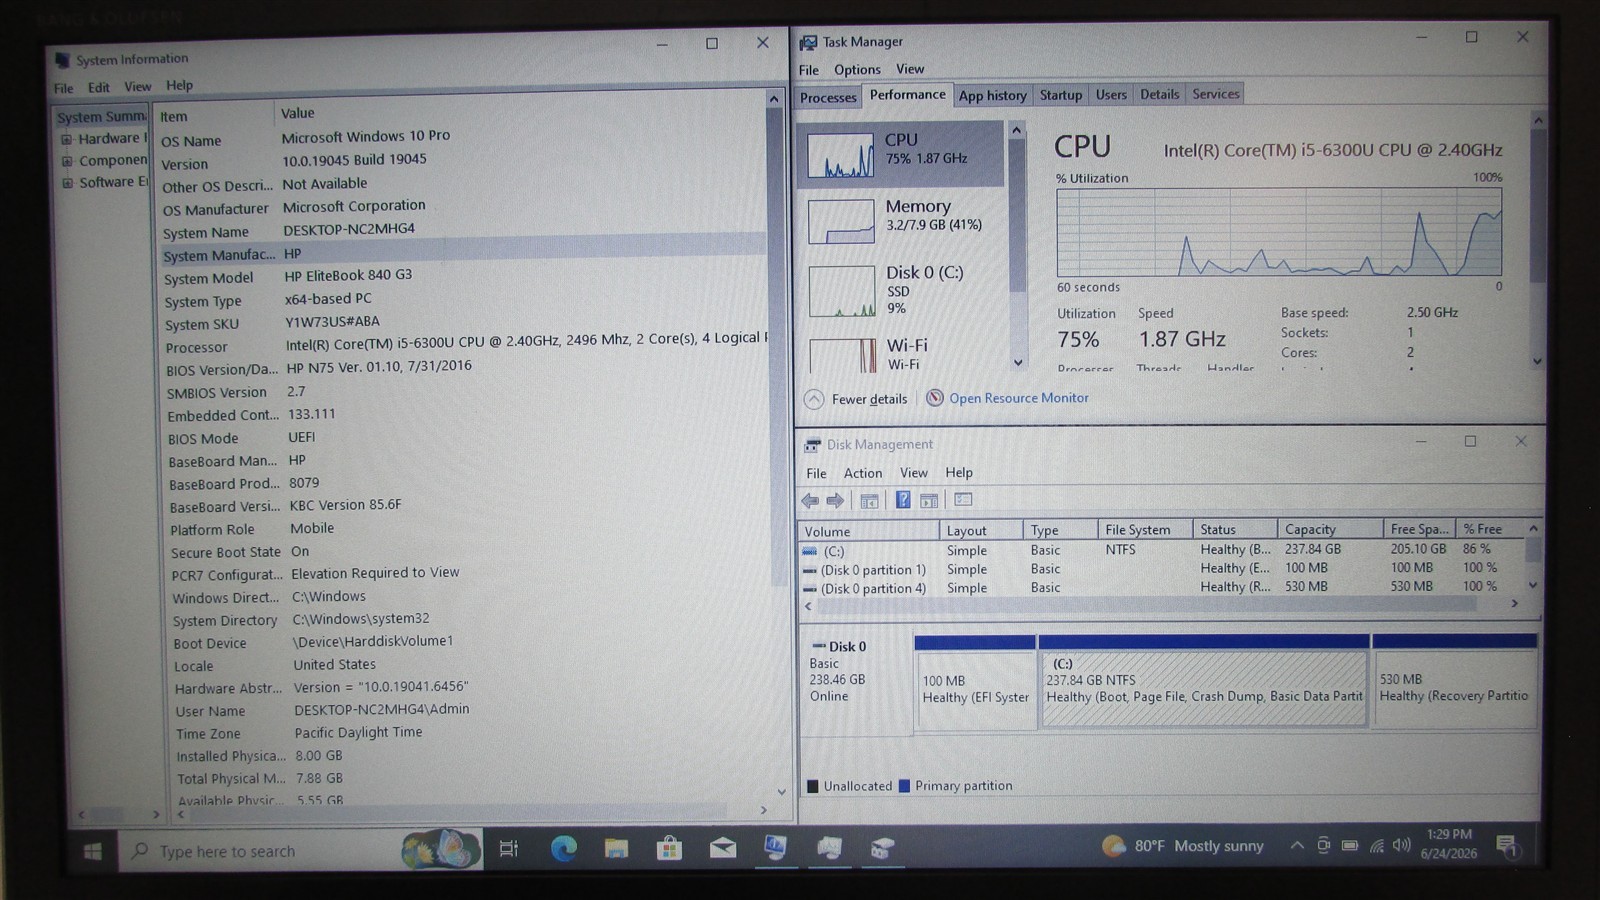Expand Hardware Resources tree node
This screenshot has width=1600, height=900.
(67, 139)
